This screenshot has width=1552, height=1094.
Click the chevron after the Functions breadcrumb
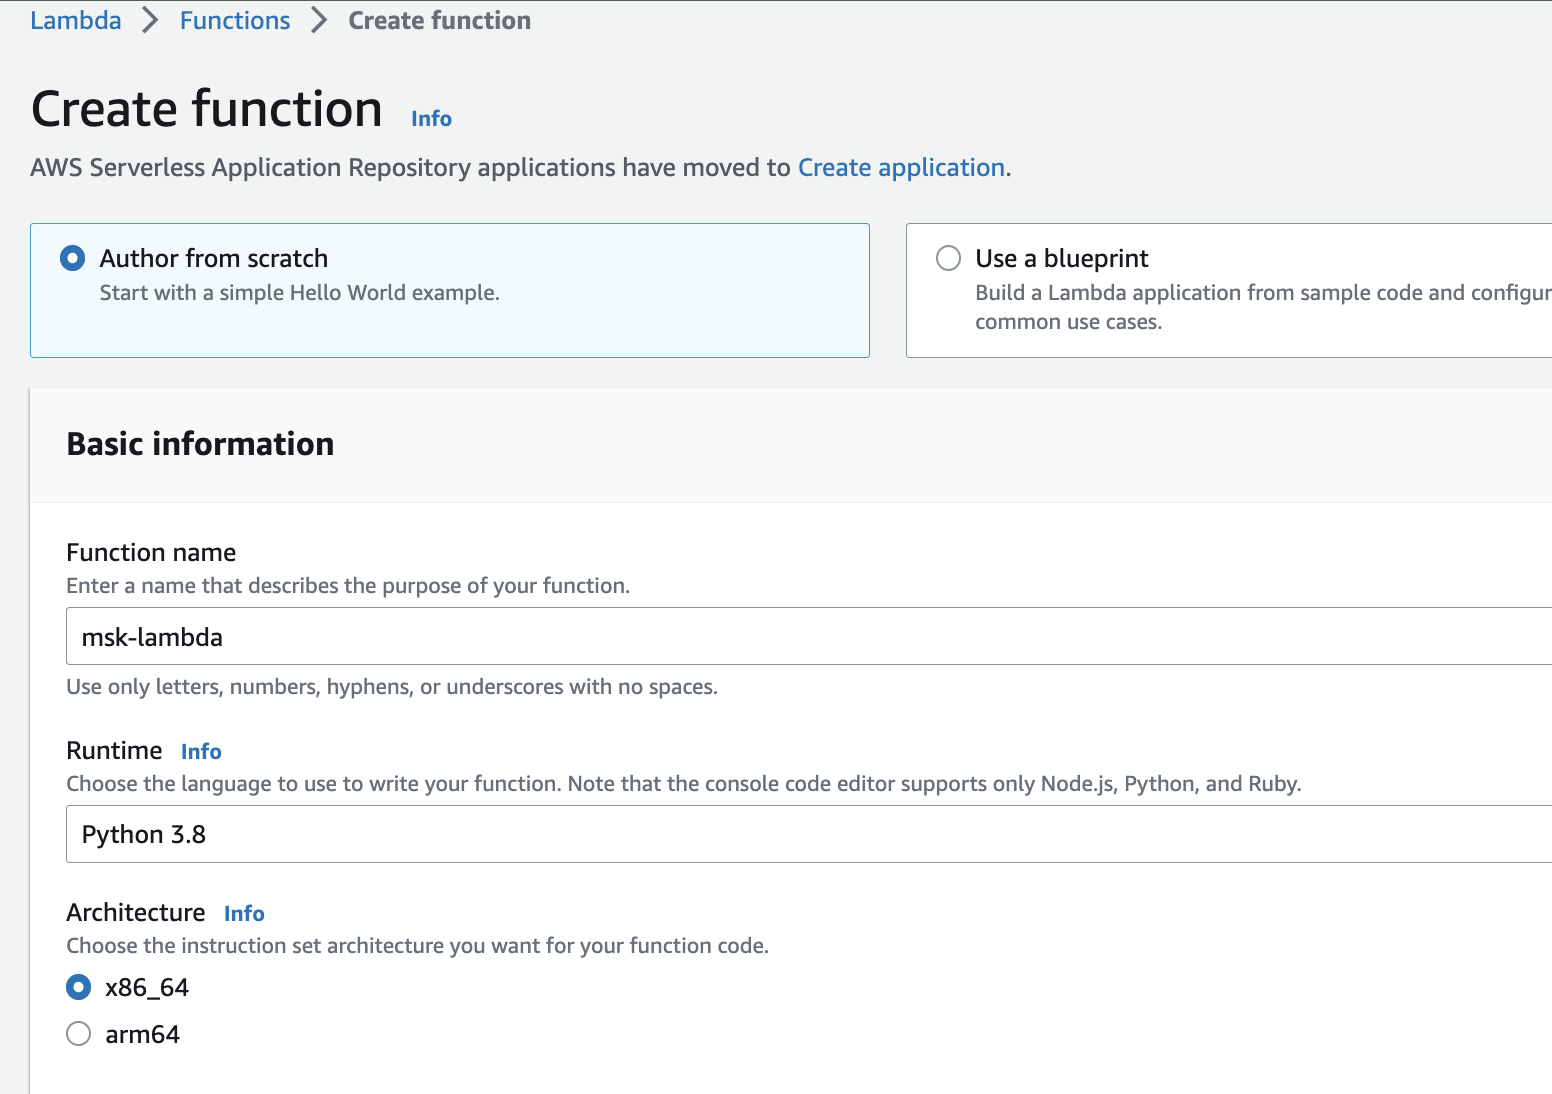[319, 20]
